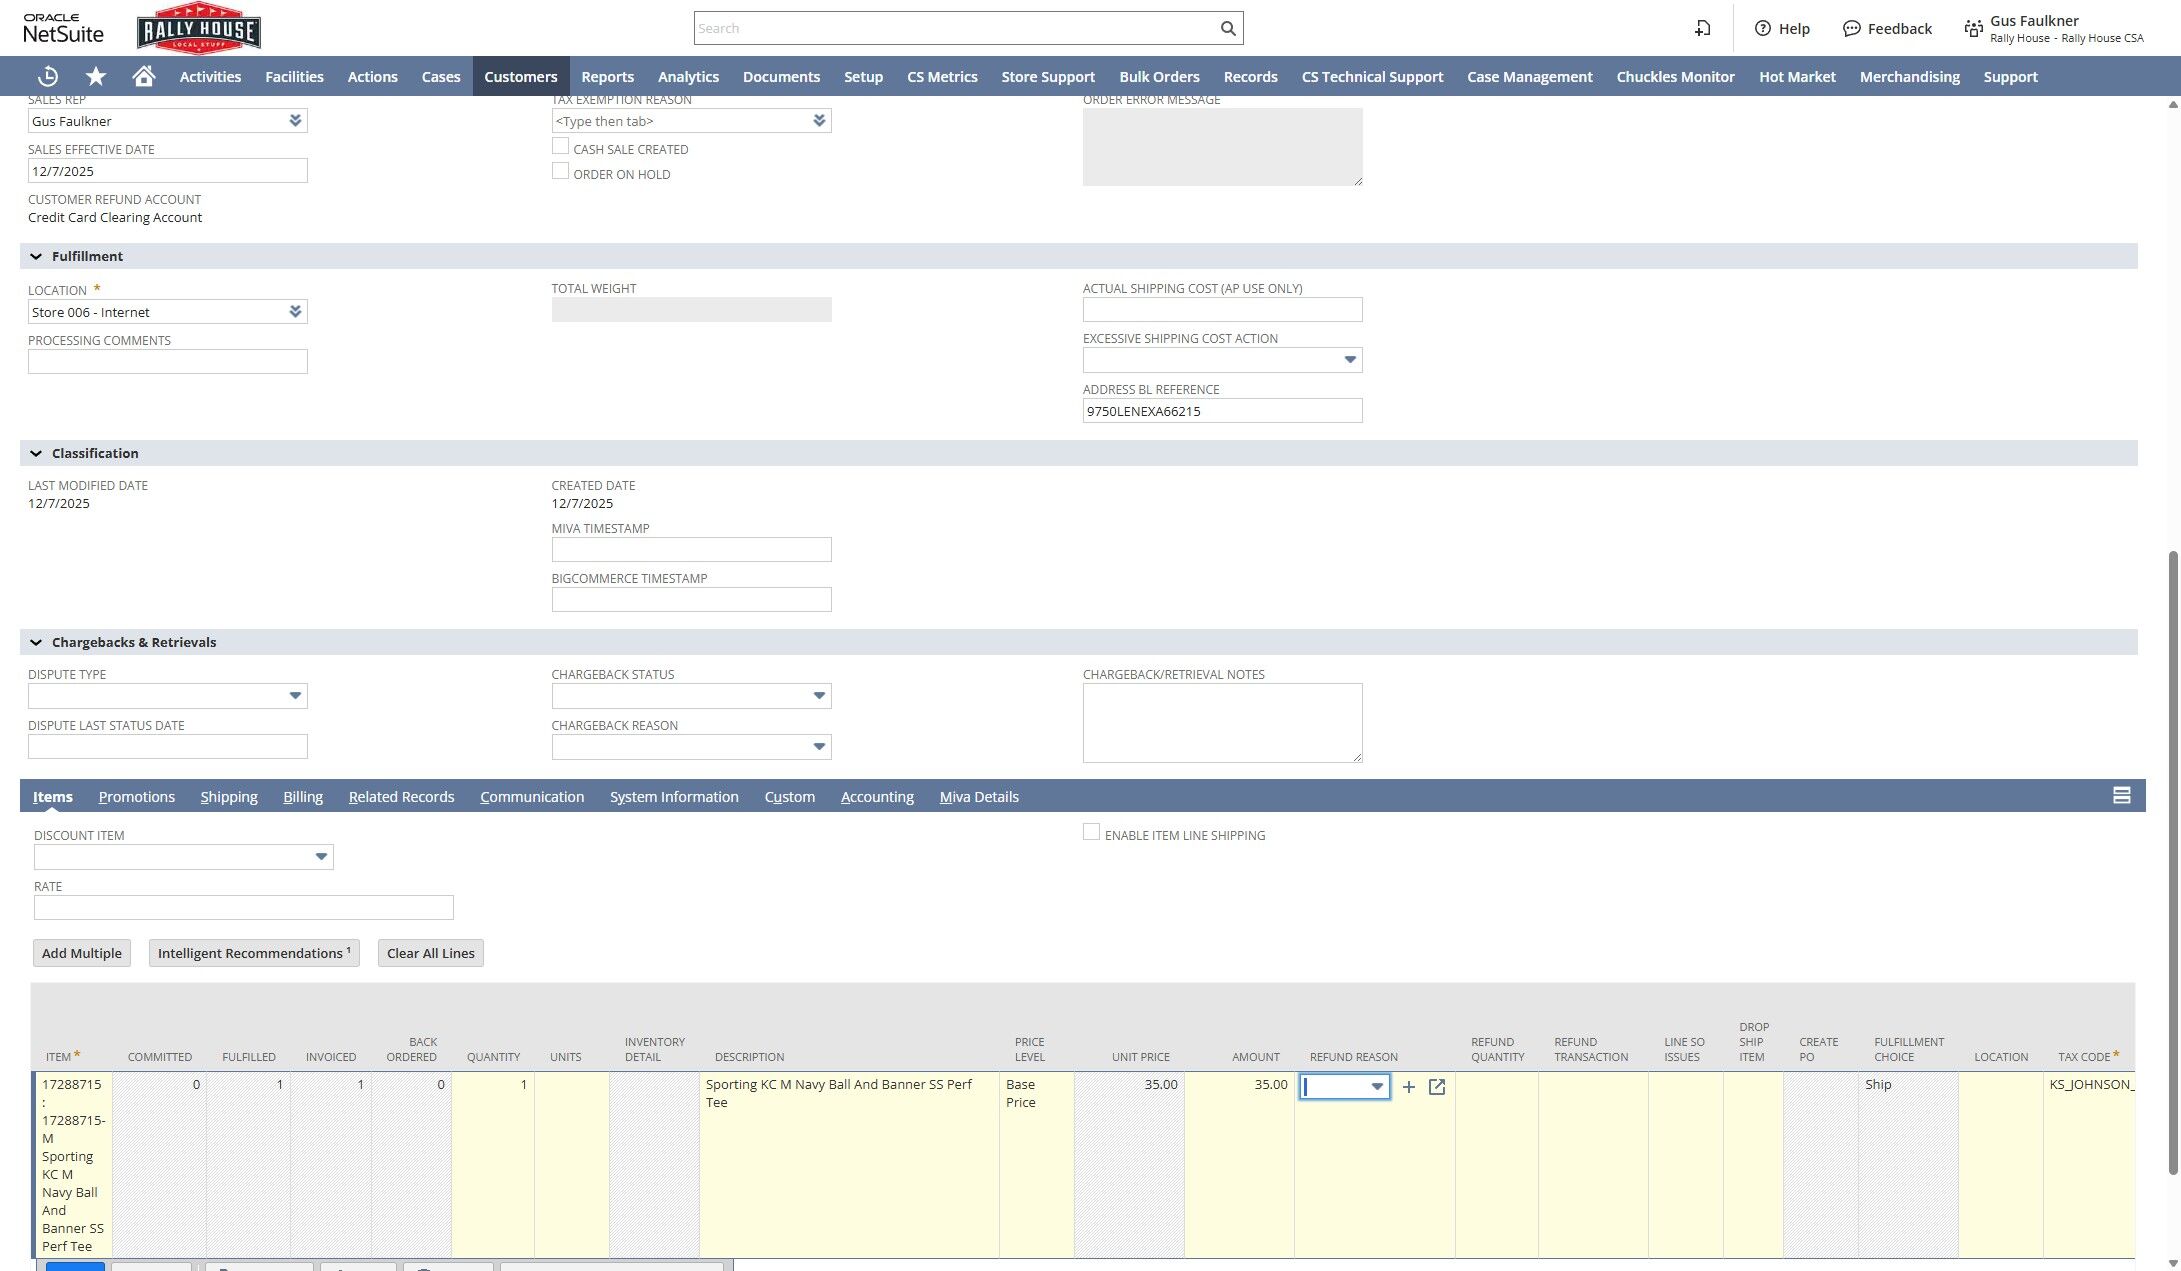The width and height of the screenshot is (2181, 1271).
Task: Click the Add Multiple button
Action: 82,953
